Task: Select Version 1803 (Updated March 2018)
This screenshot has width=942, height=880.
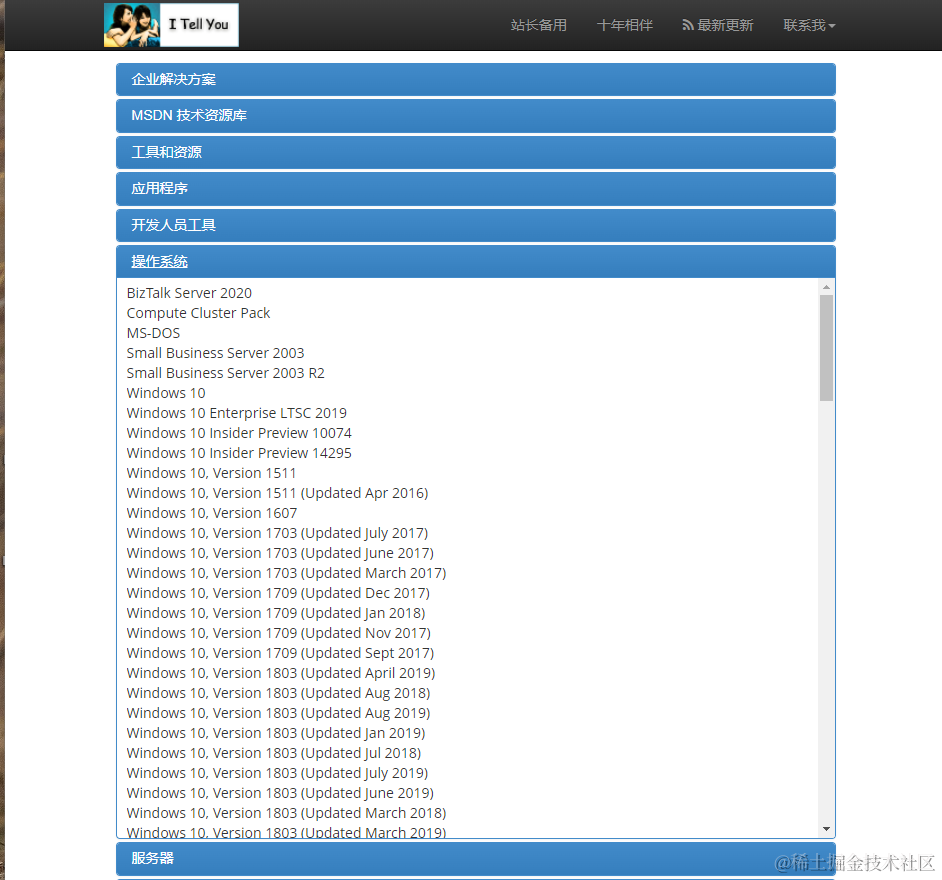Action: tap(287, 813)
